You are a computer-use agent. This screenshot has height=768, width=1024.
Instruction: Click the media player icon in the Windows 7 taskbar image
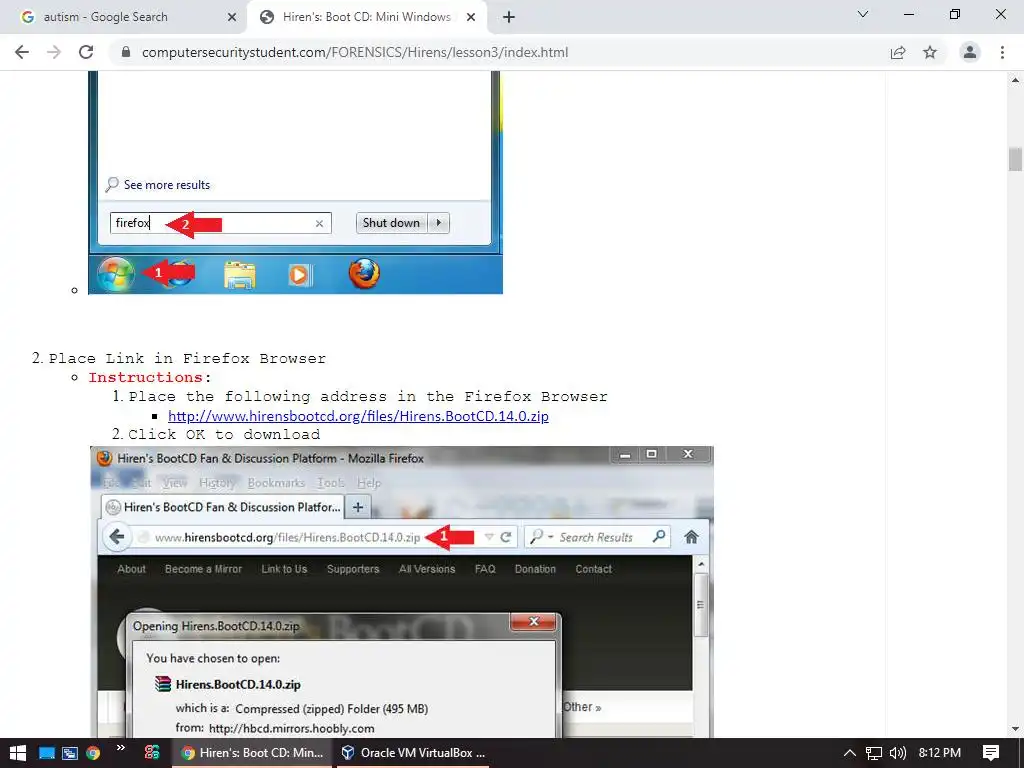click(300, 275)
